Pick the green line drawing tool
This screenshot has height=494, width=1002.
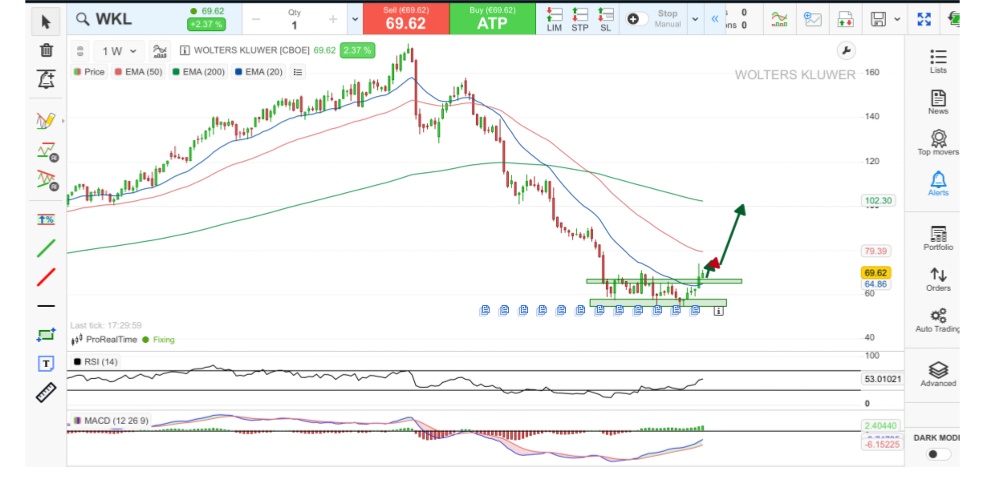46,248
